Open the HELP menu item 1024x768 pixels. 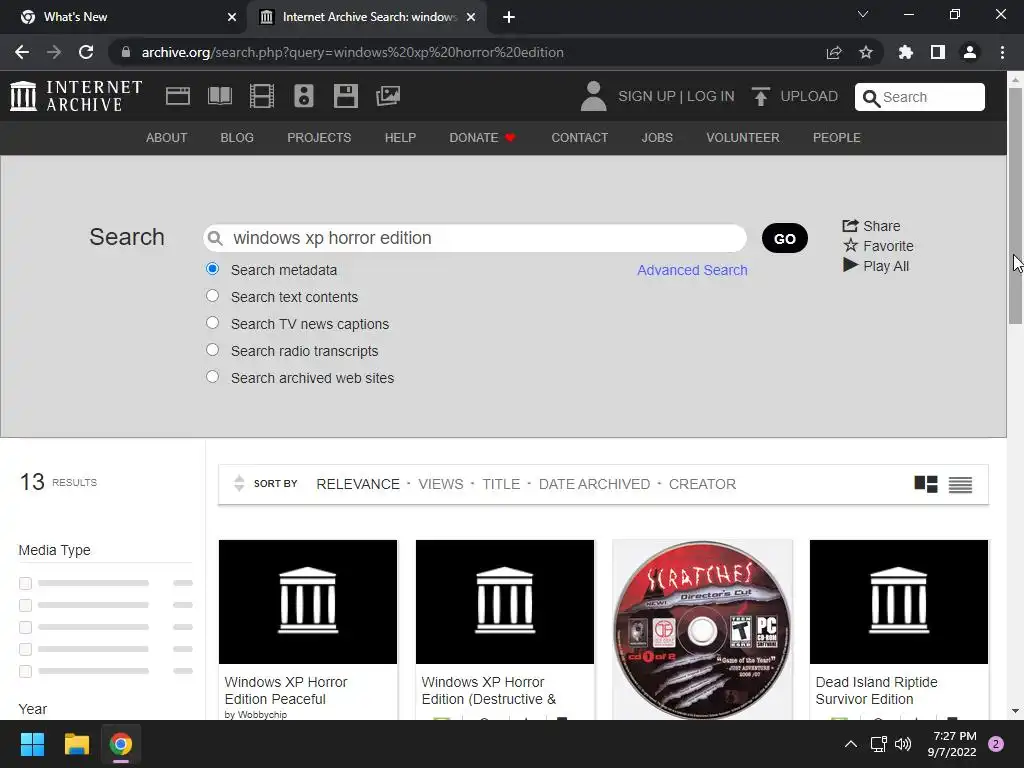400,138
